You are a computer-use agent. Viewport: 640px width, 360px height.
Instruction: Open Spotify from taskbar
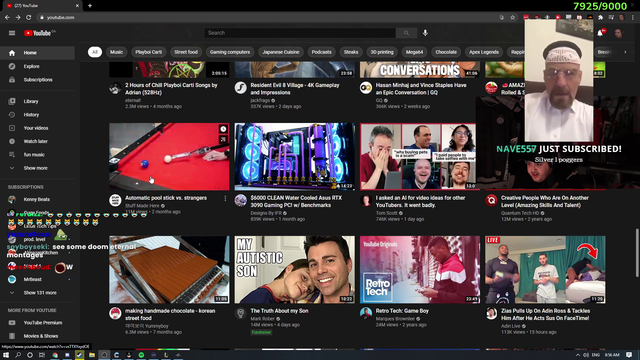coord(141,355)
